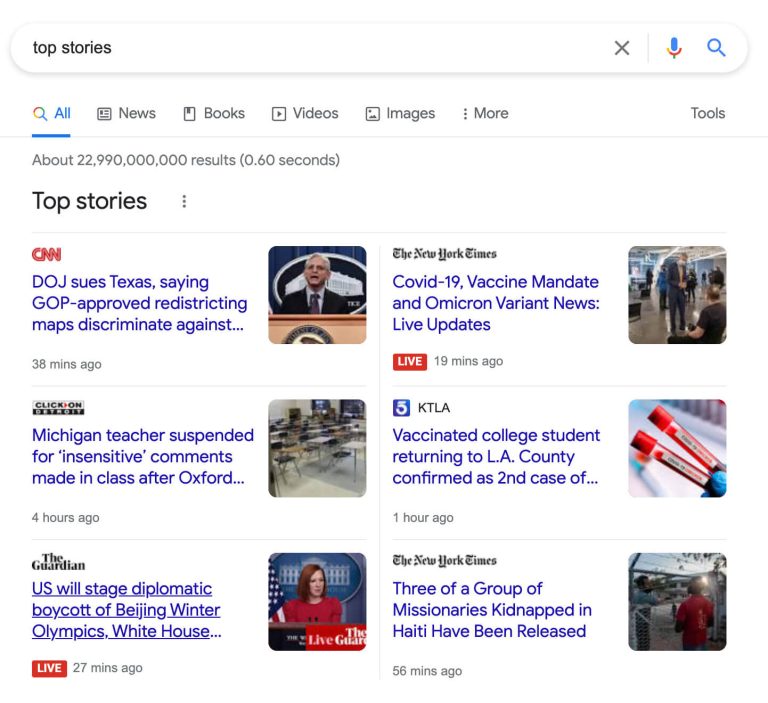
Task: Click the Guardian logo above the Olympics story
Action: pyautogui.click(x=58, y=561)
